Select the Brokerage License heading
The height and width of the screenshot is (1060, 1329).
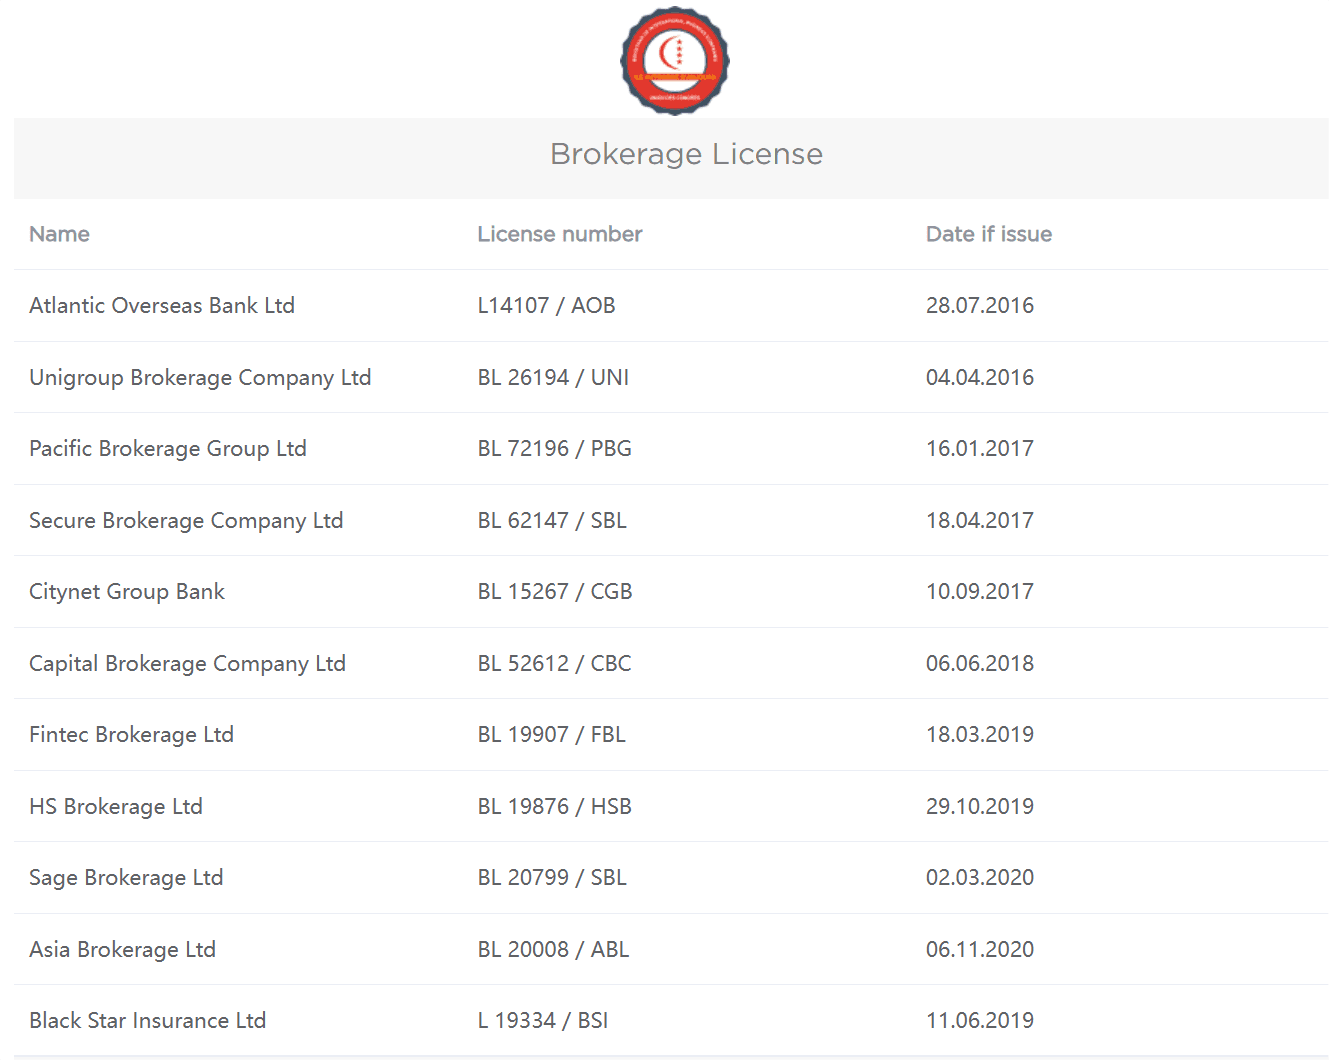686,154
